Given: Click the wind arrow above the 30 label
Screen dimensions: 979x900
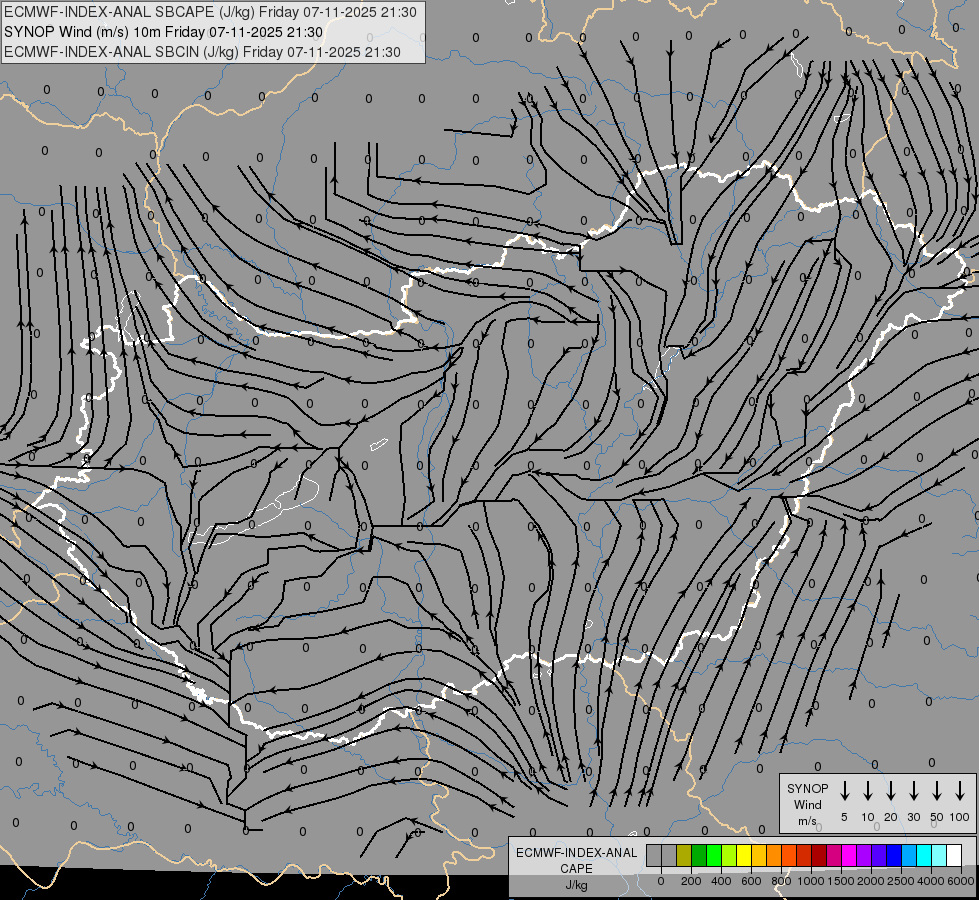Looking at the screenshot, I should tap(913, 790).
